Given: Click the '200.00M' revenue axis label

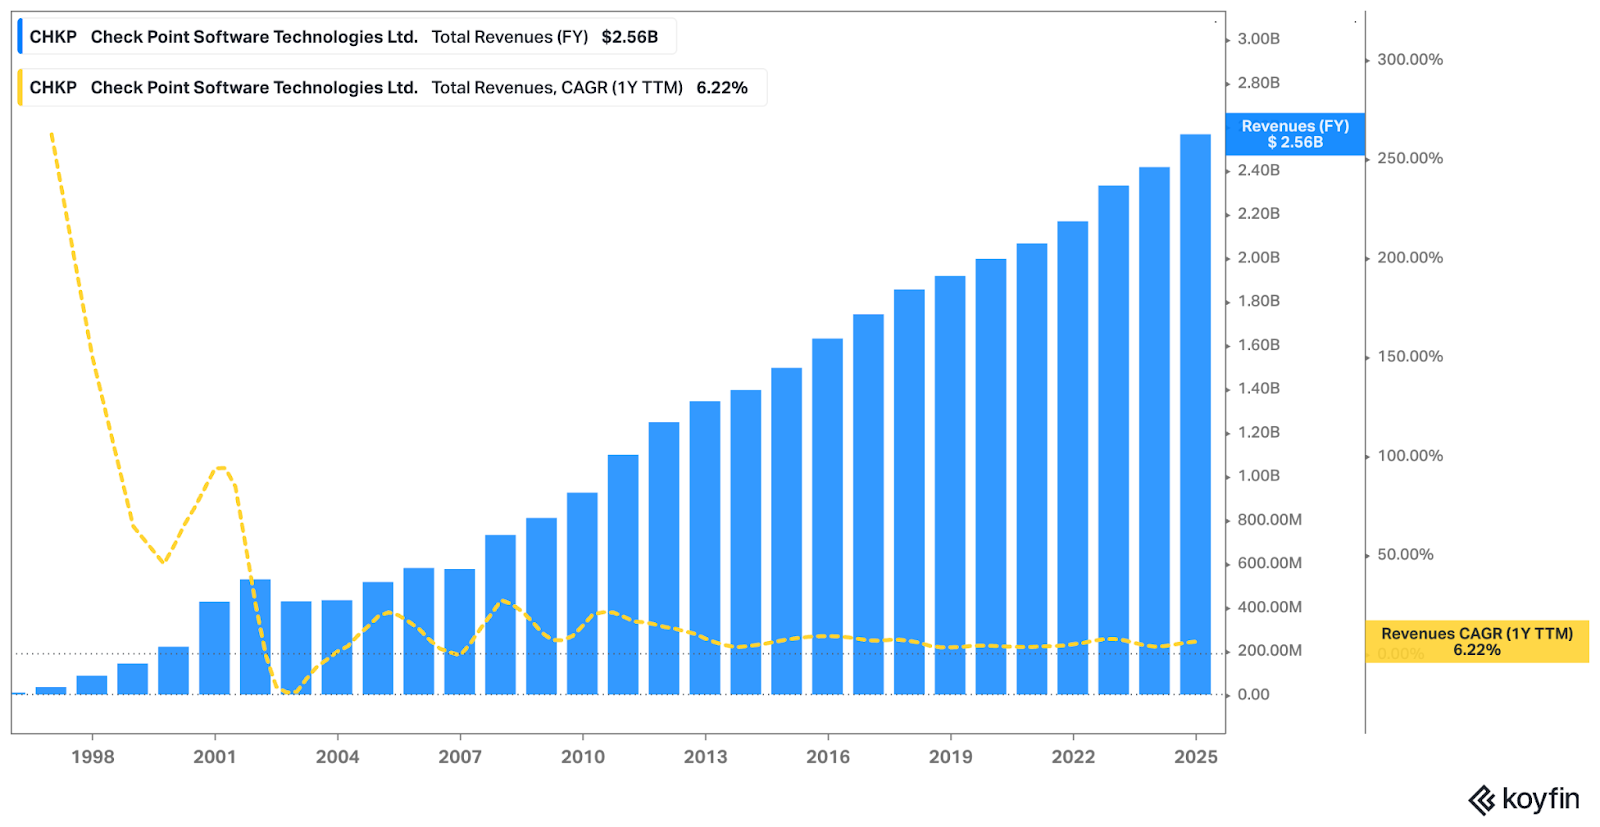Looking at the screenshot, I should [x=1270, y=651].
